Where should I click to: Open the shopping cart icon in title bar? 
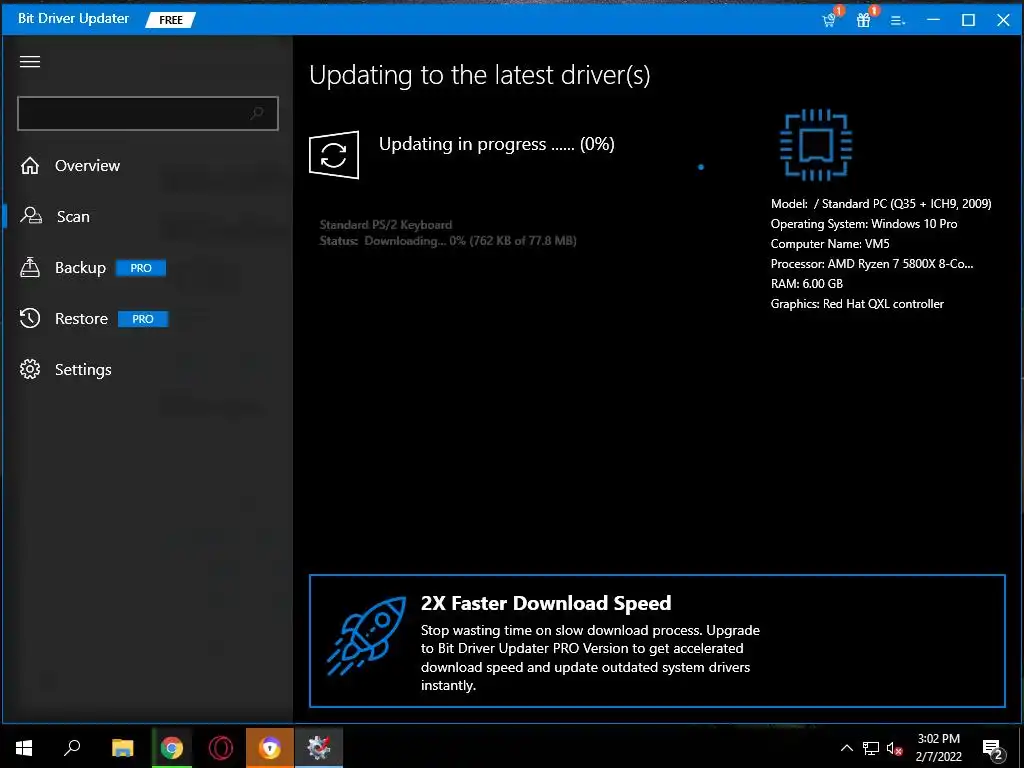pos(830,19)
